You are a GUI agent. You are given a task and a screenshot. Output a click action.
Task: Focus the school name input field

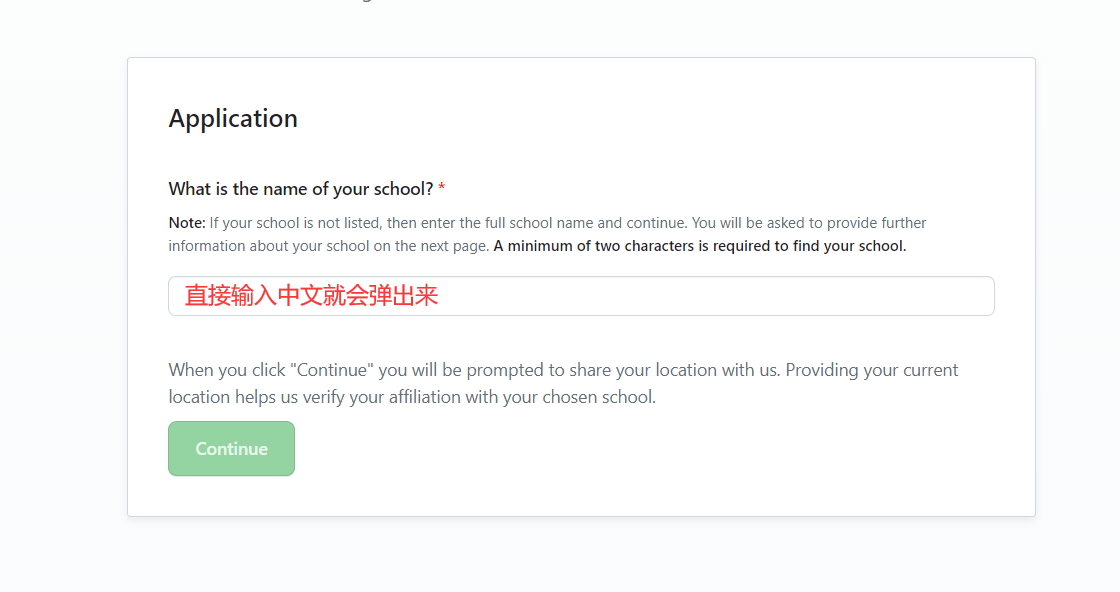pos(581,296)
